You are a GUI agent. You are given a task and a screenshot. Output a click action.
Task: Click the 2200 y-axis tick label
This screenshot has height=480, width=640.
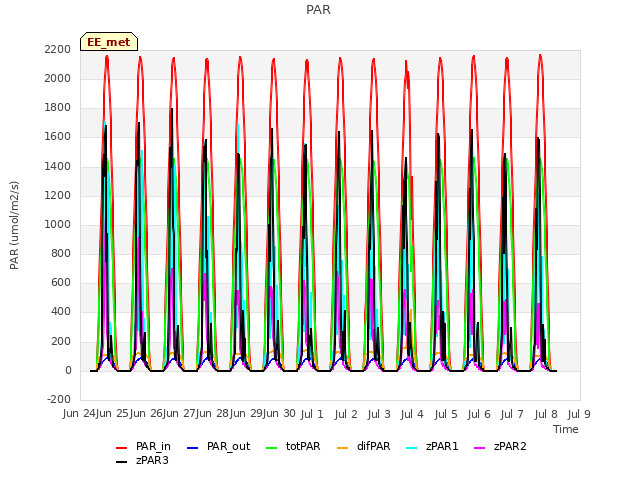[x=58, y=49]
